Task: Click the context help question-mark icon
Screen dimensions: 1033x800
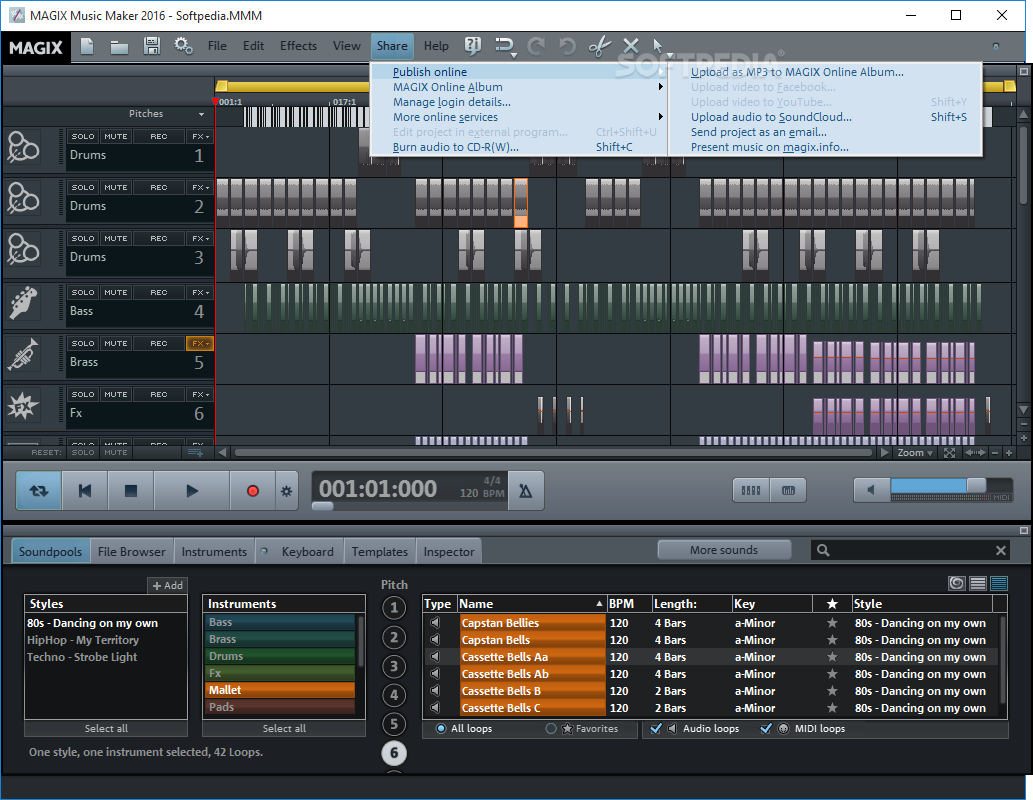Action: pos(472,45)
